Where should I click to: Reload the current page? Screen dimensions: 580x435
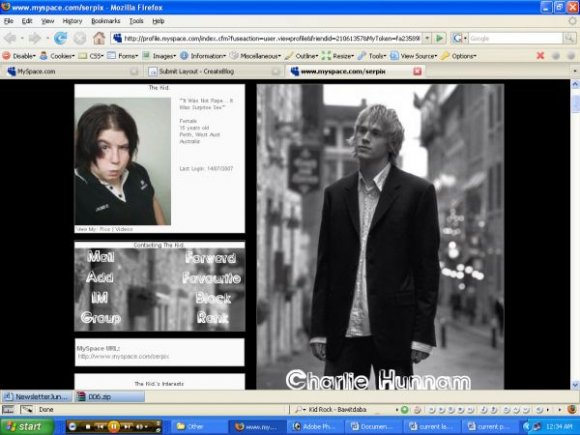[x=60, y=38]
